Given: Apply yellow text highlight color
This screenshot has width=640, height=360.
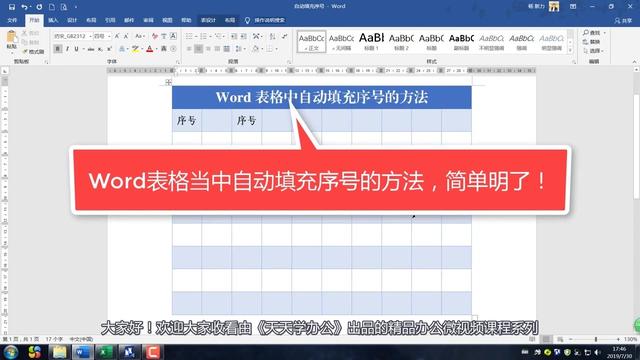Looking at the screenshot, I should (135, 49).
